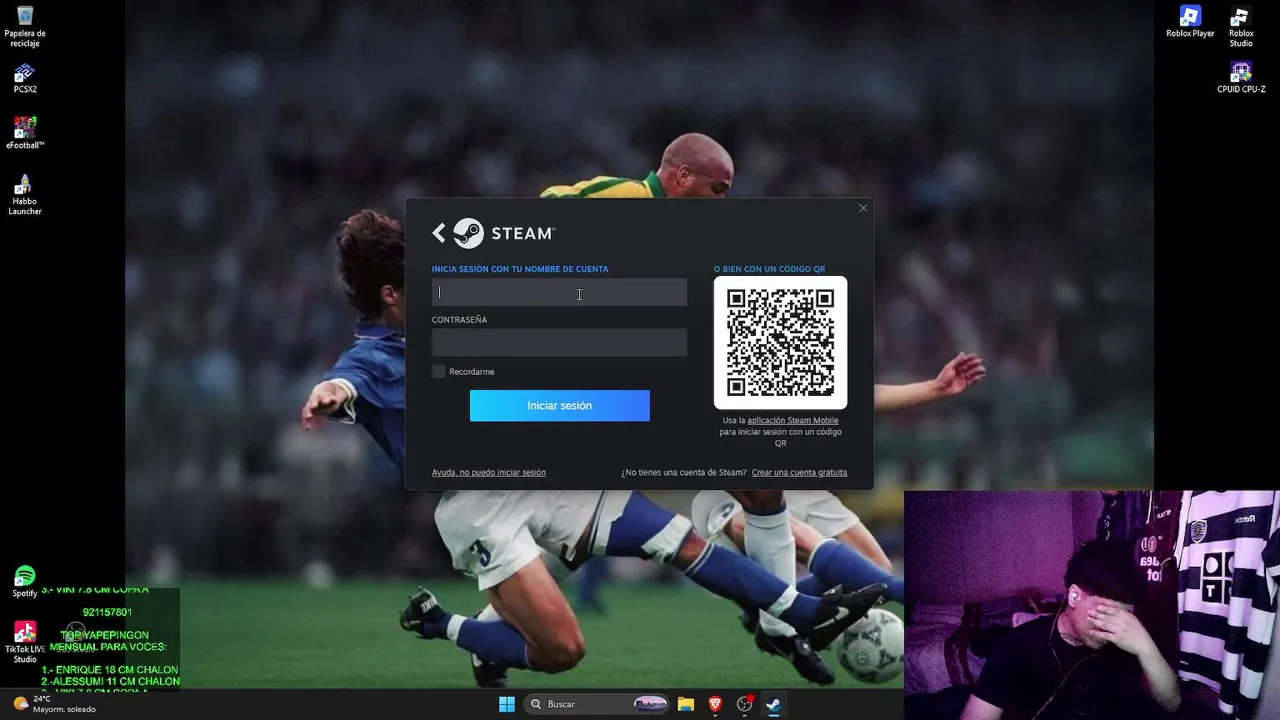Click the 'O BIEN CON UN CÓDIGO QR' label
The width and height of the screenshot is (1280, 720).
(x=770, y=269)
